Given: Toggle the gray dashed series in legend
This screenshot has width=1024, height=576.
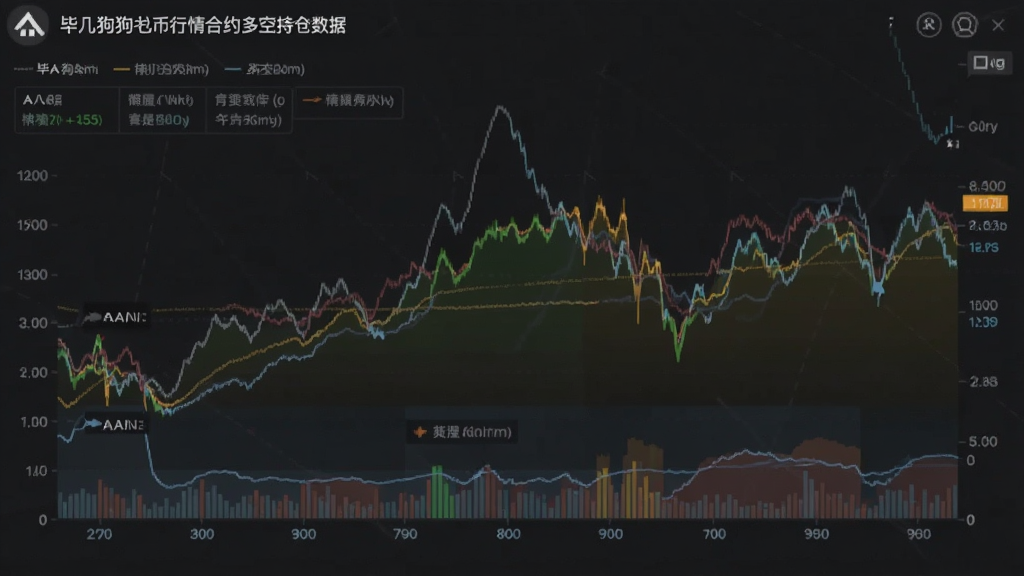Looking at the screenshot, I should (x=56, y=69).
